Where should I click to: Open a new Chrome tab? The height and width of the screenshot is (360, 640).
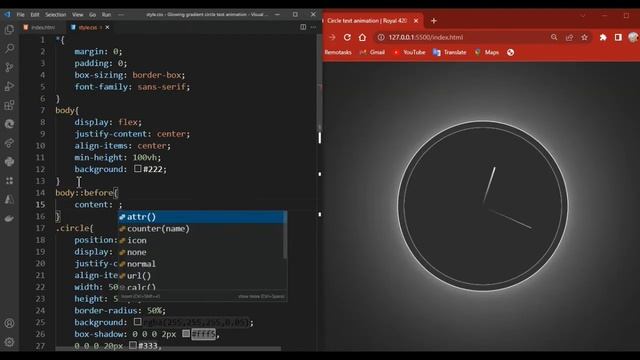433,20
